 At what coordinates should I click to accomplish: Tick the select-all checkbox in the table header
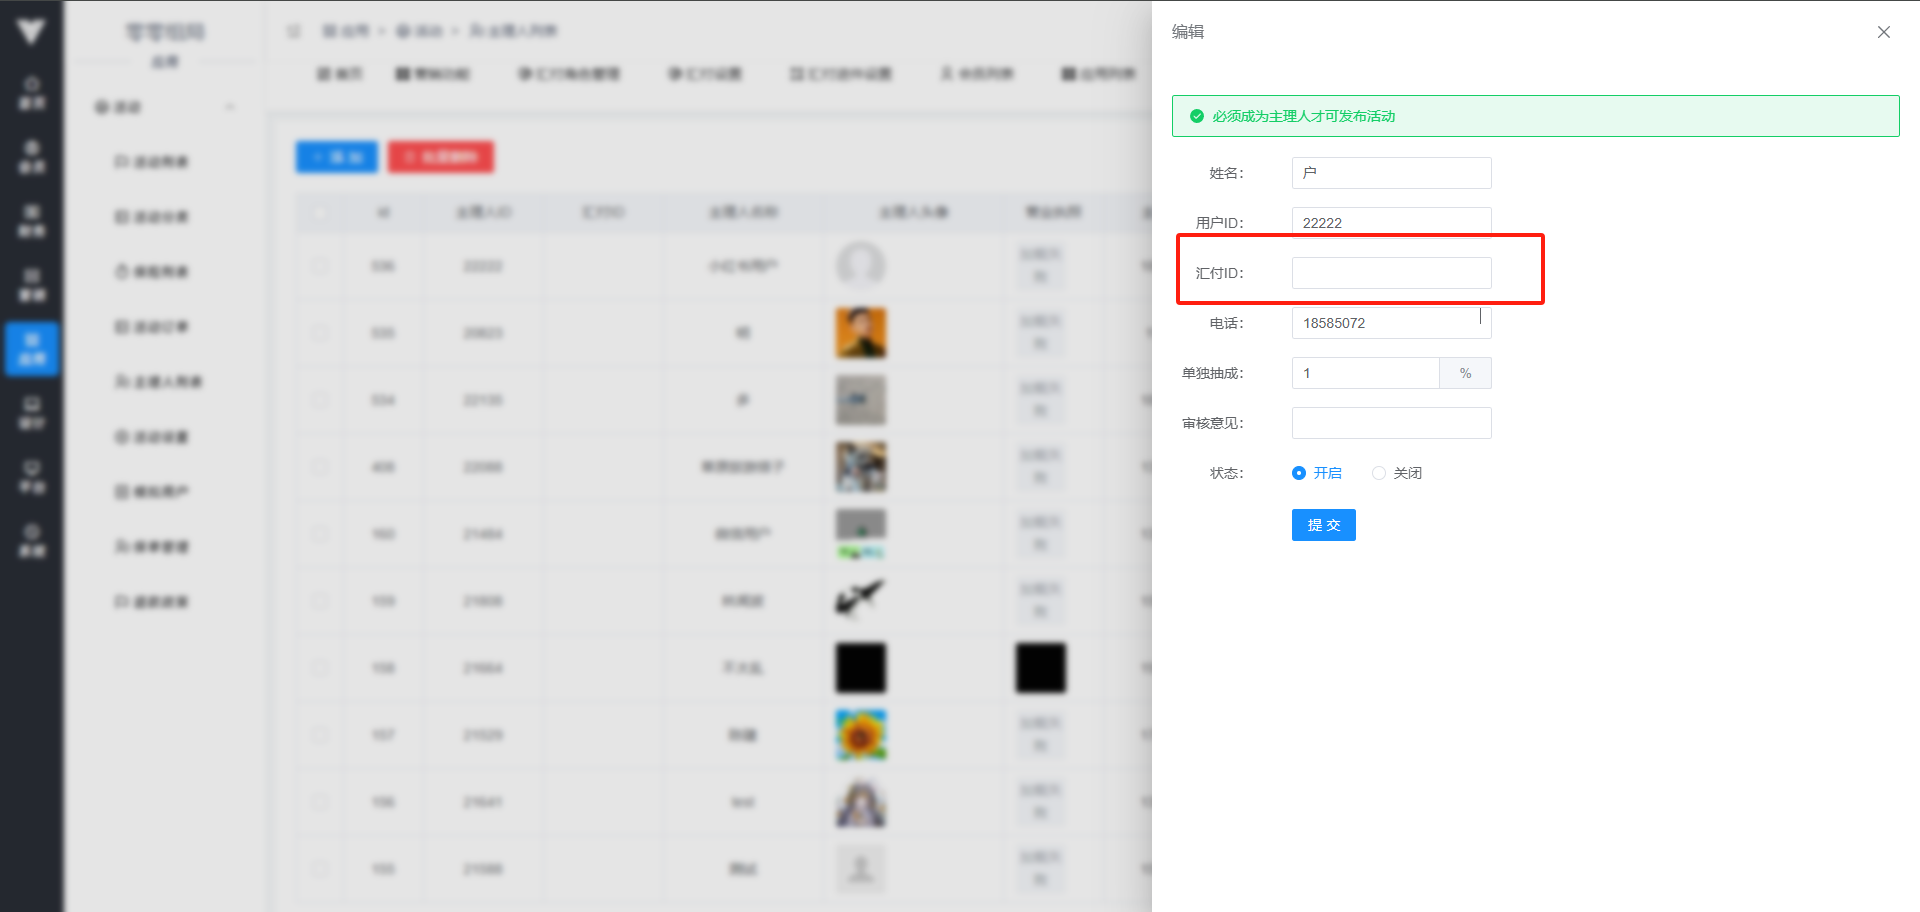tap(320, 212)
